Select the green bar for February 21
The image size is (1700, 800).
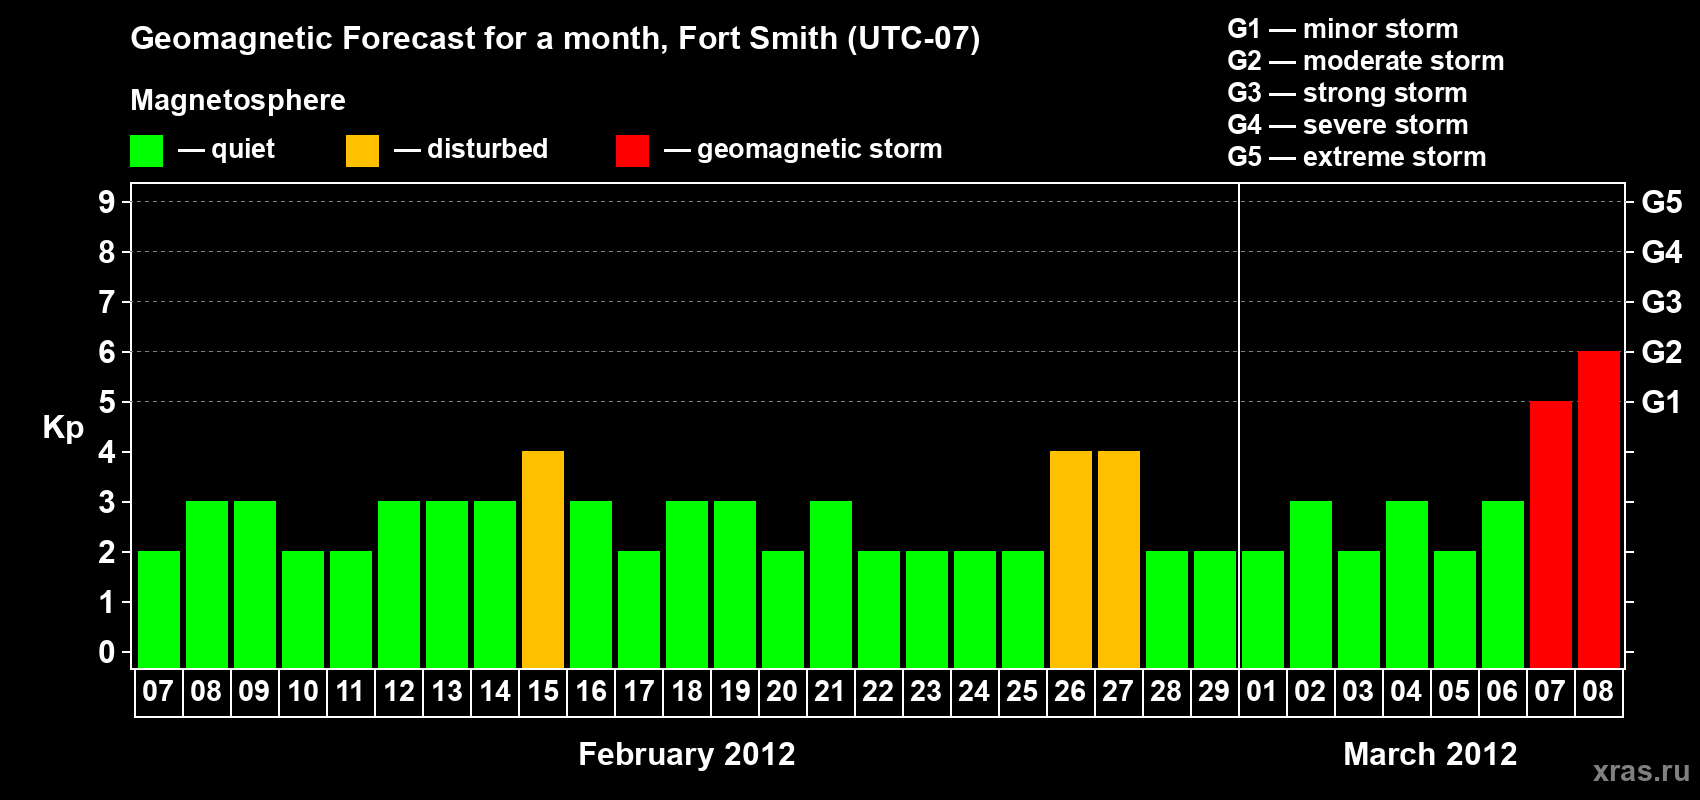coord(831,584)
